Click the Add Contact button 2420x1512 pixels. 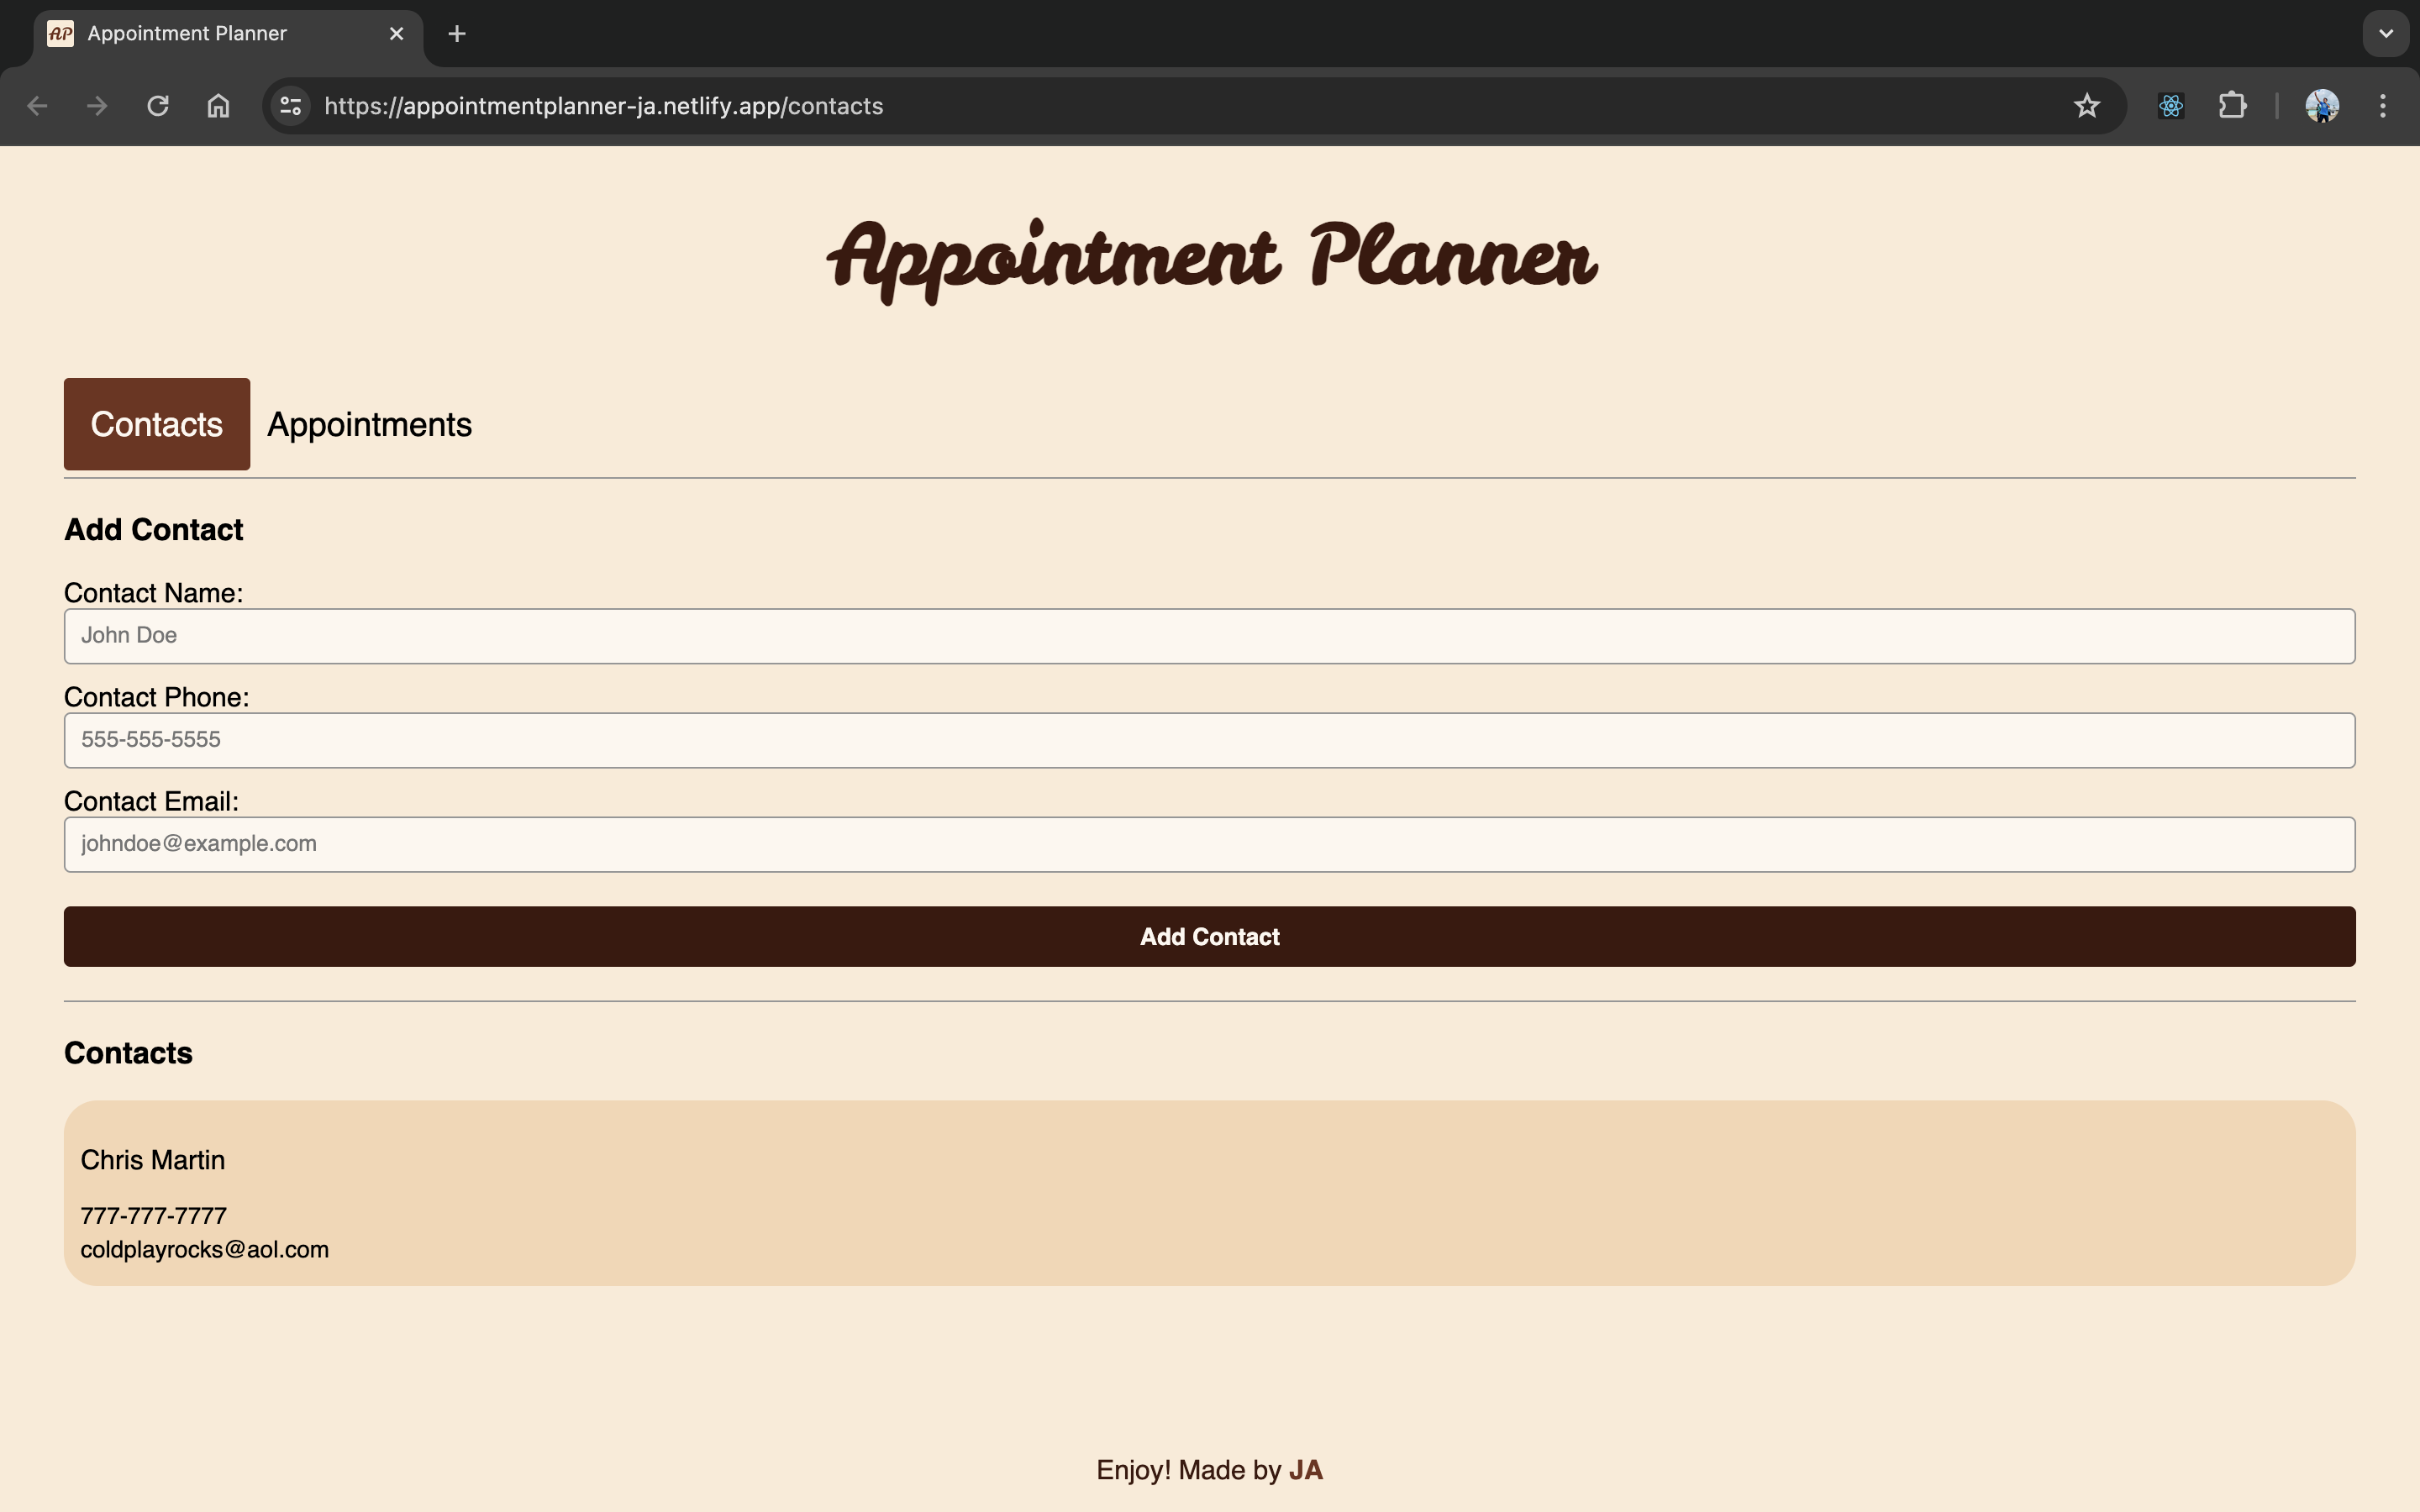pos(1209,936)
